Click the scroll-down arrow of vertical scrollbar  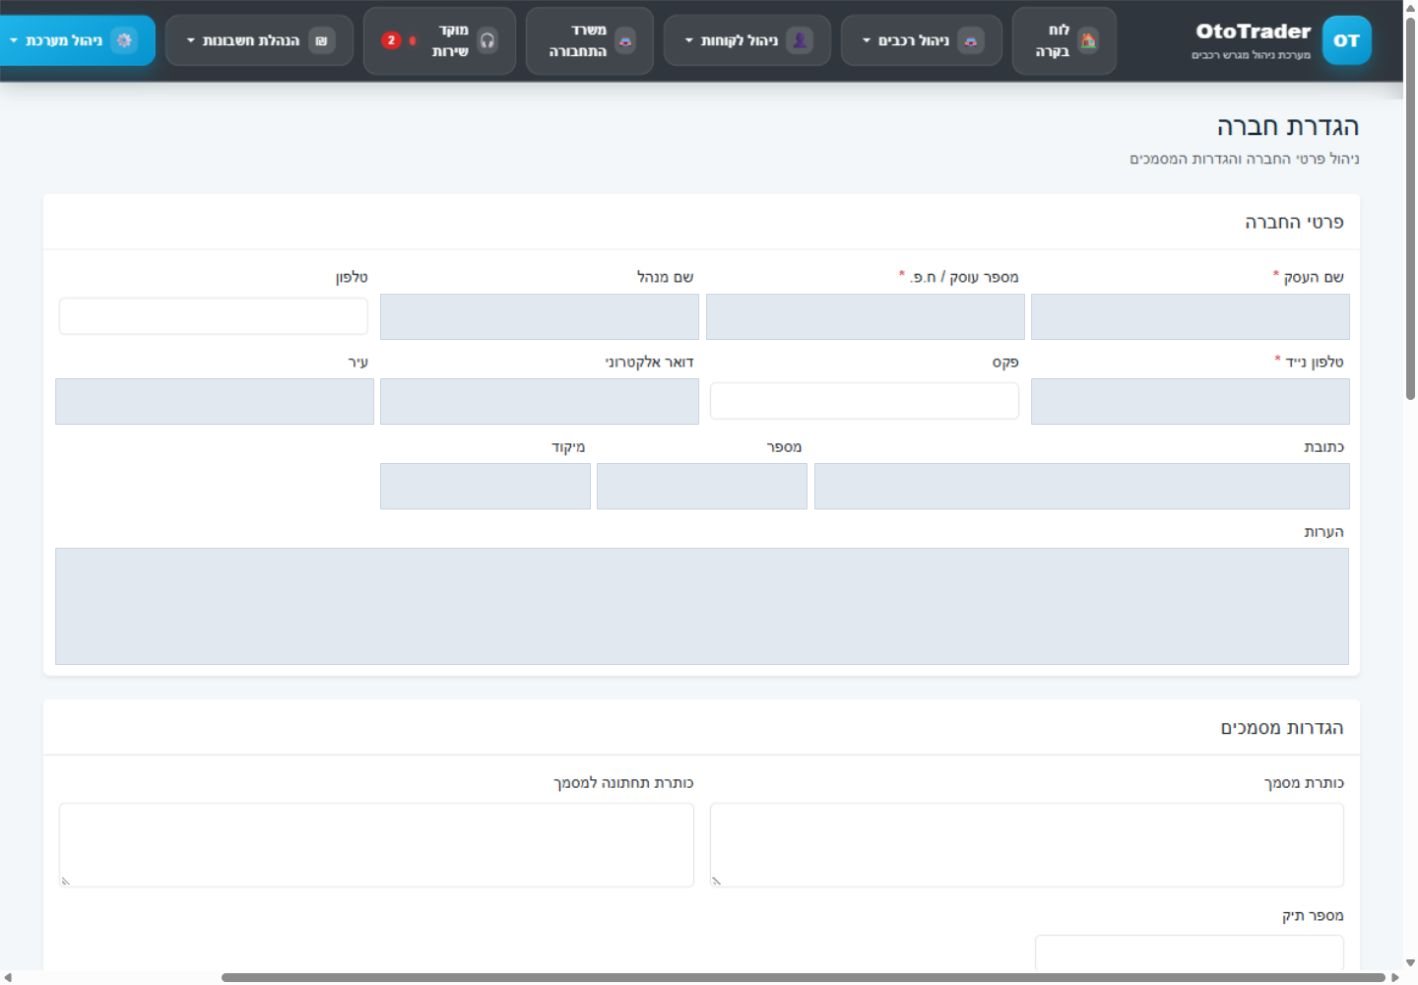[x=1410, y=963]
